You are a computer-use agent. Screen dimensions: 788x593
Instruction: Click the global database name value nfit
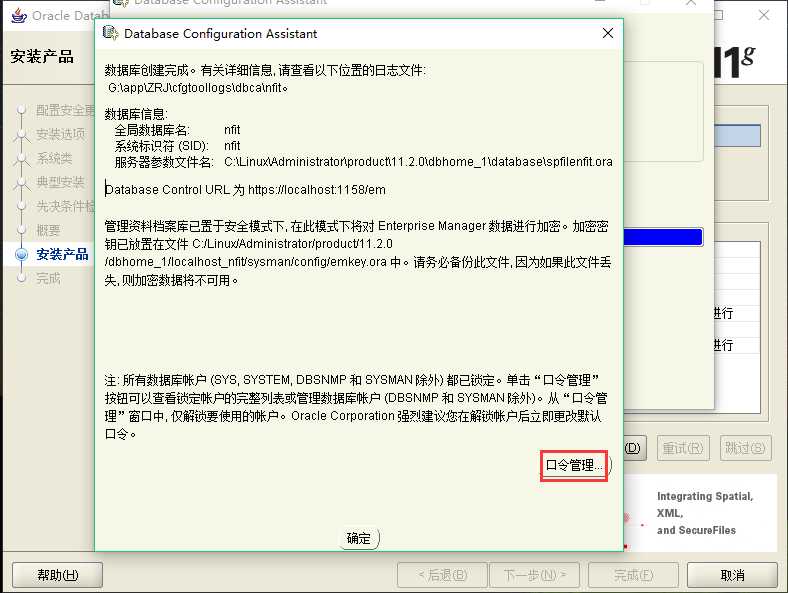point(232,130)
